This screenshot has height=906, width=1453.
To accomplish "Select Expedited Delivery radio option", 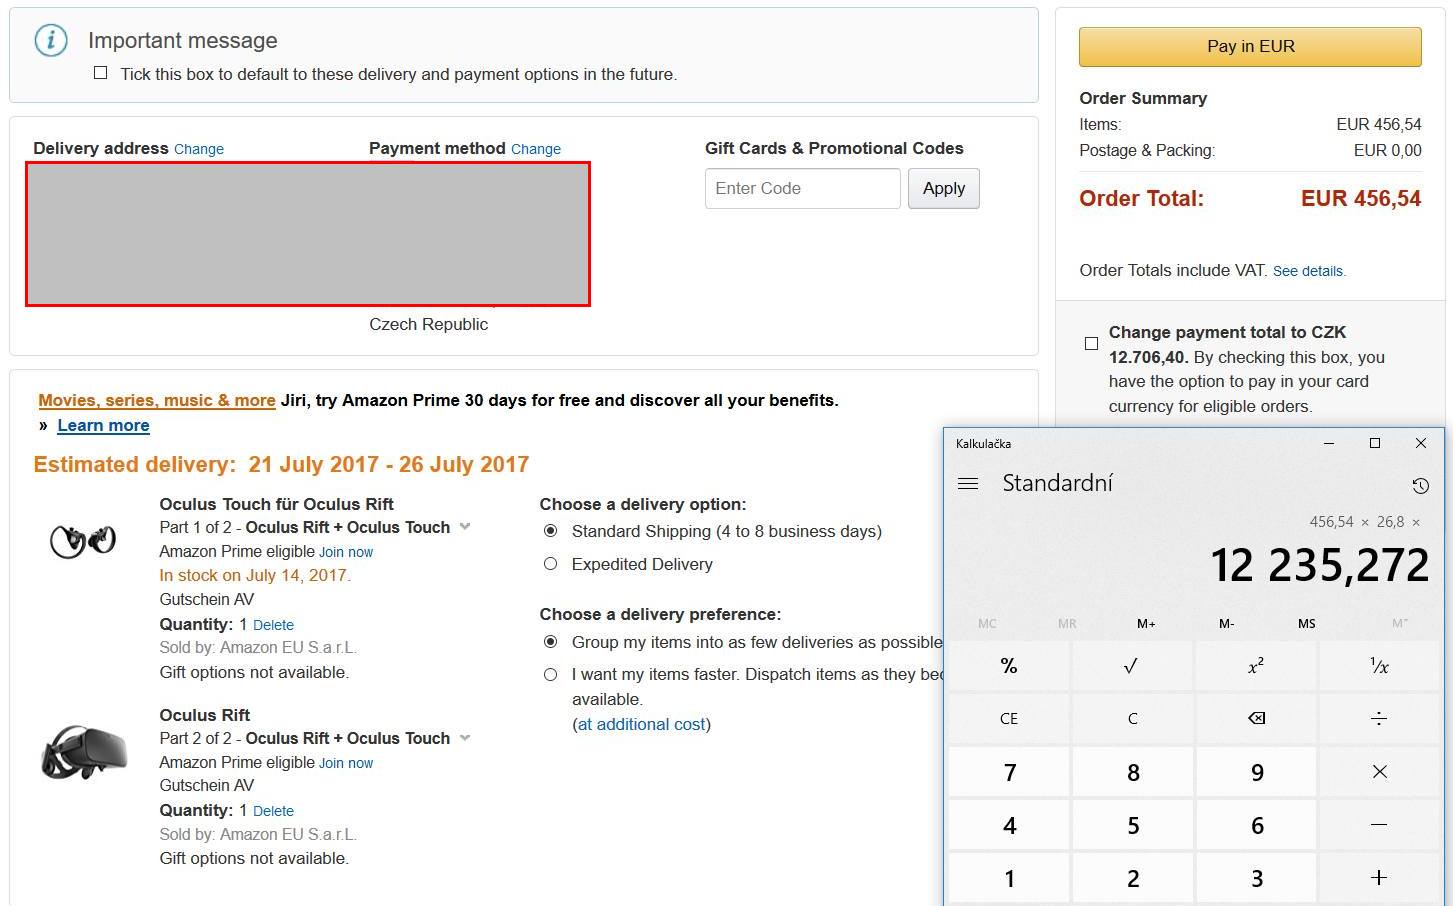I will coord(550,564).
